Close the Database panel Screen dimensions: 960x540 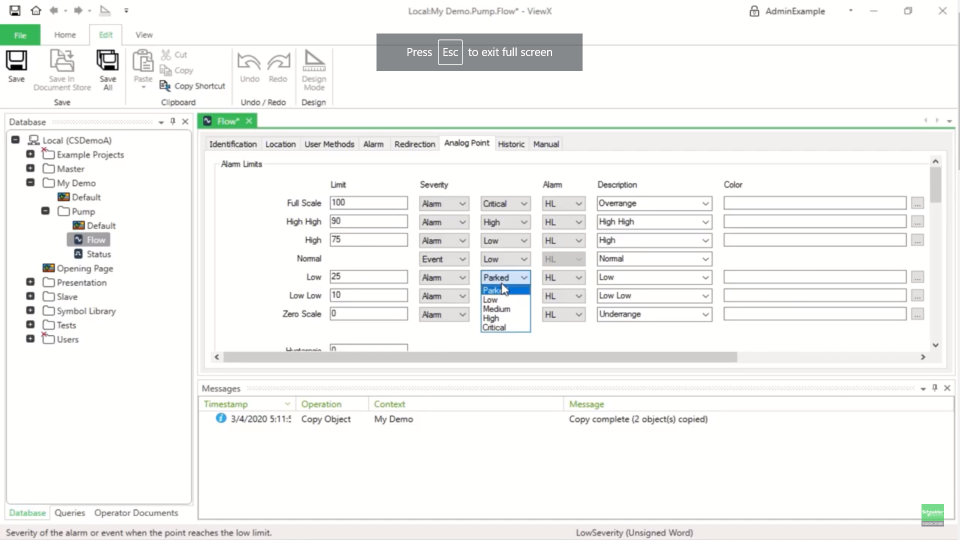point(185,121)
